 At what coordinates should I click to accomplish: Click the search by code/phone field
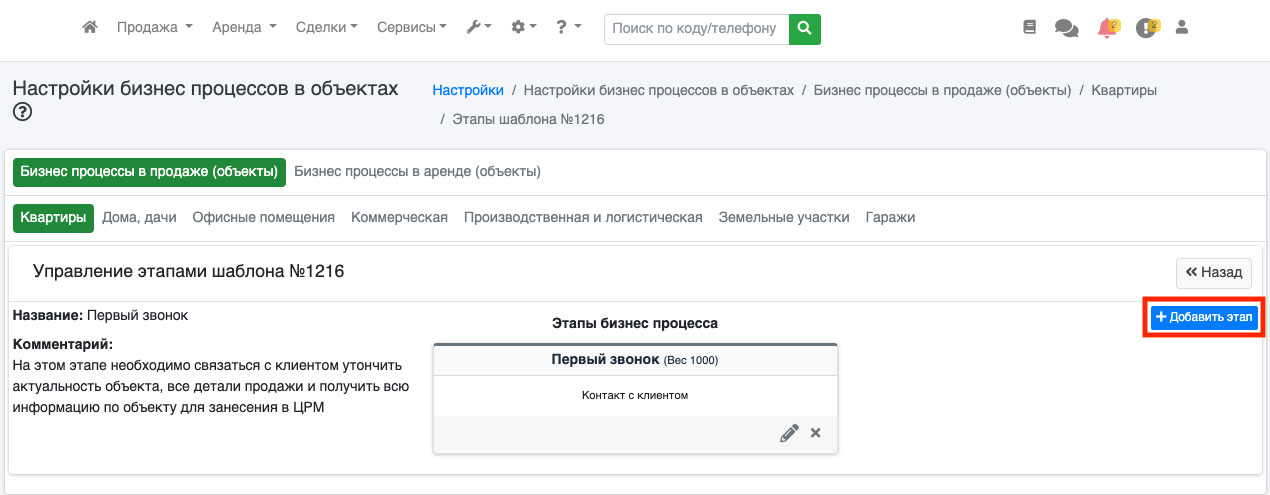[x=696, y=29]
